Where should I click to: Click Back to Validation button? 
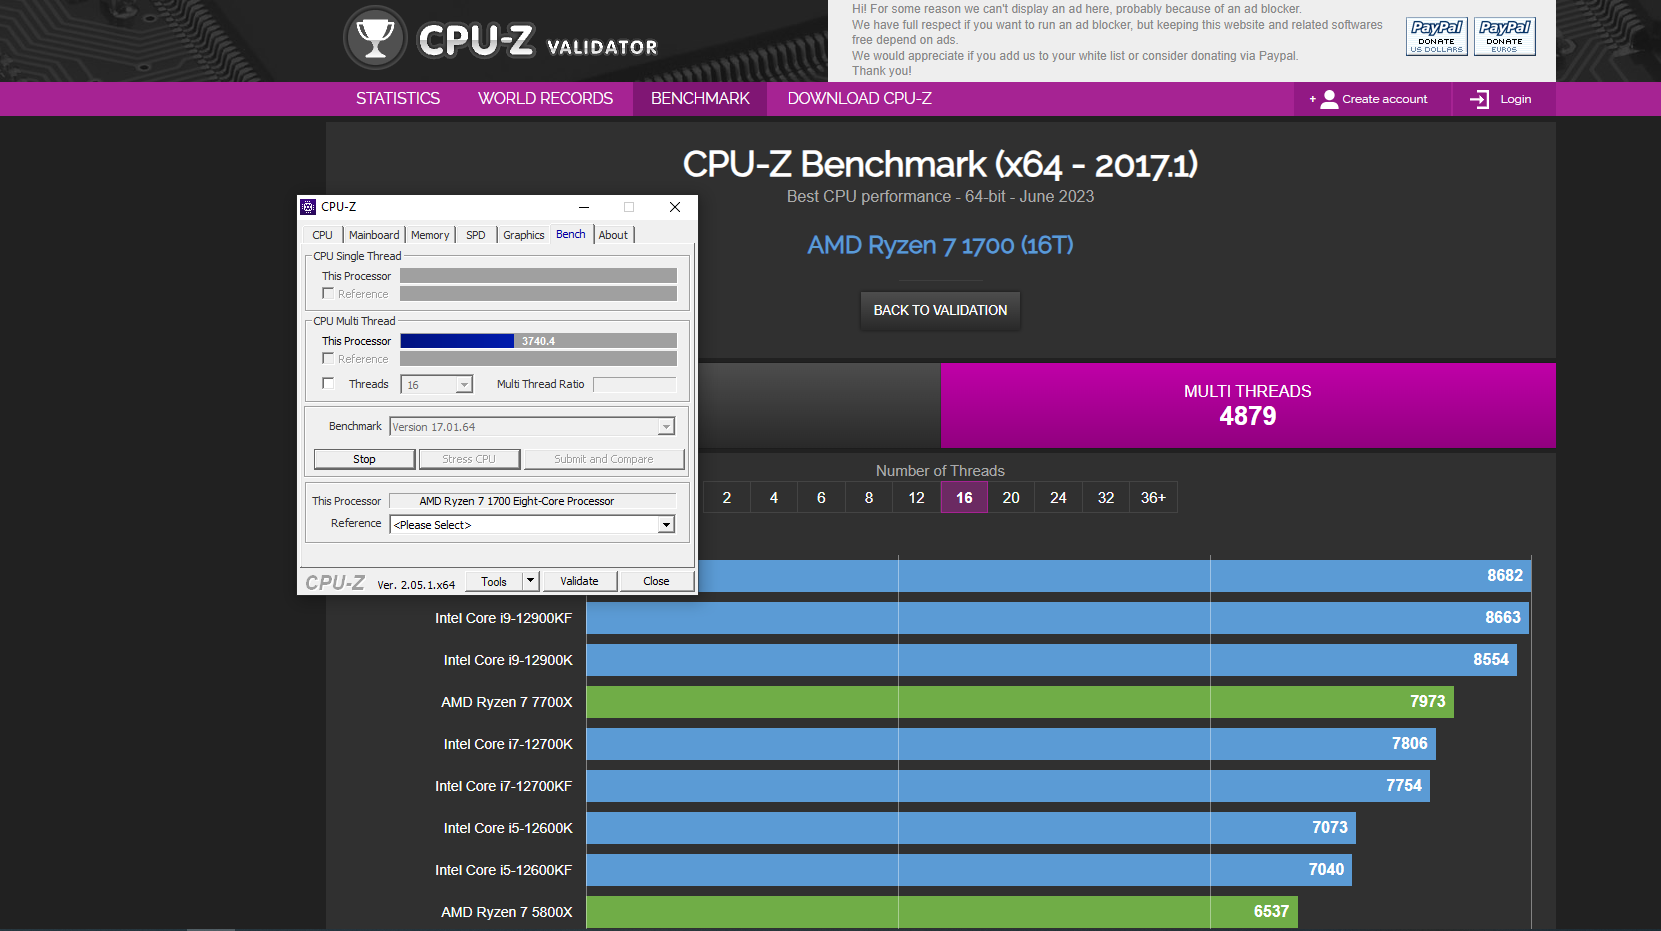(x=940, y=310)
